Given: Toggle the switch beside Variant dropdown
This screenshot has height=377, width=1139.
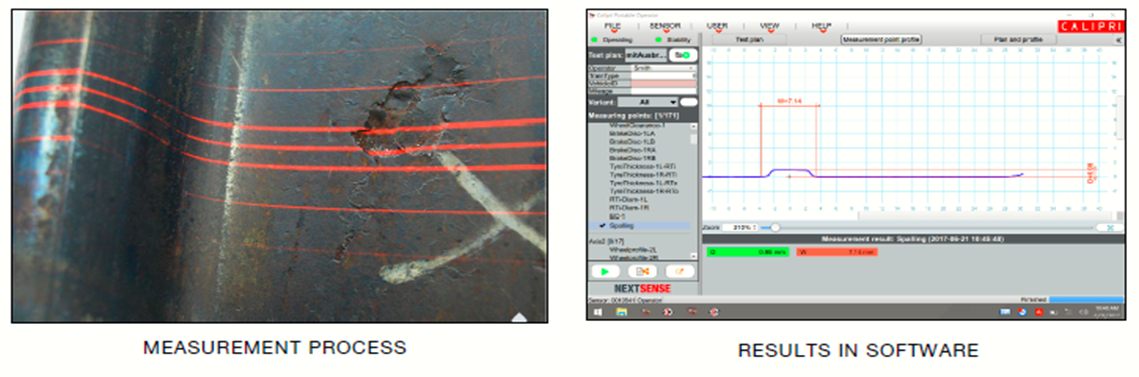Looking at the screenshot, I should tap(689, 102).
